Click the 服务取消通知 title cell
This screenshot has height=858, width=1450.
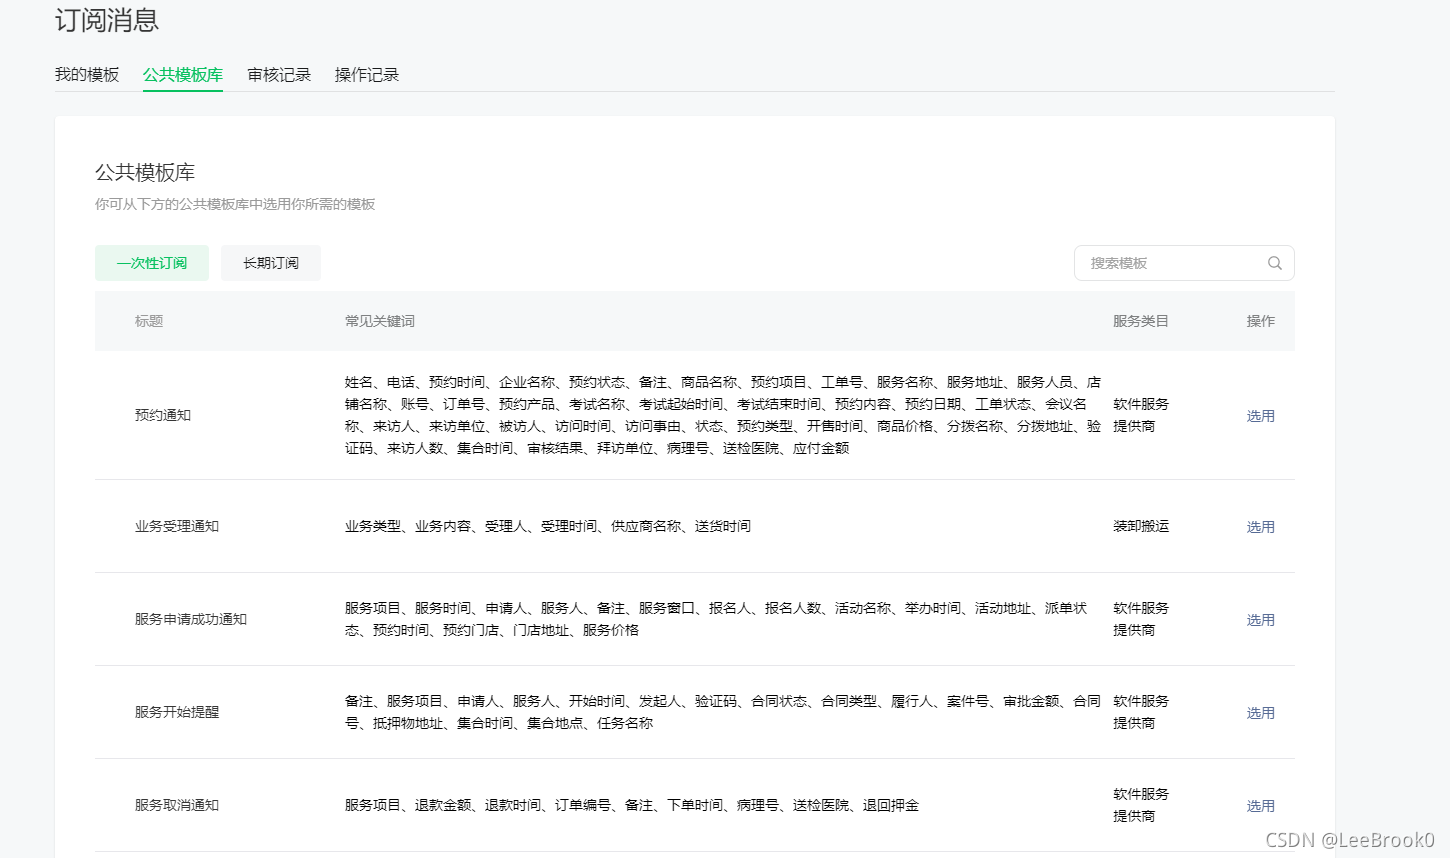click(x=177, y=805)
